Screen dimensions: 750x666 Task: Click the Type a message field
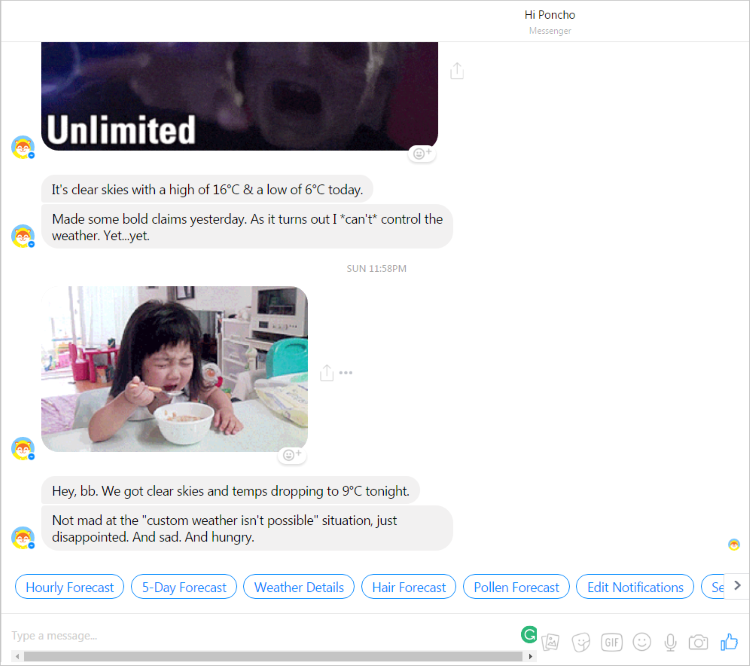click(263, 635)
